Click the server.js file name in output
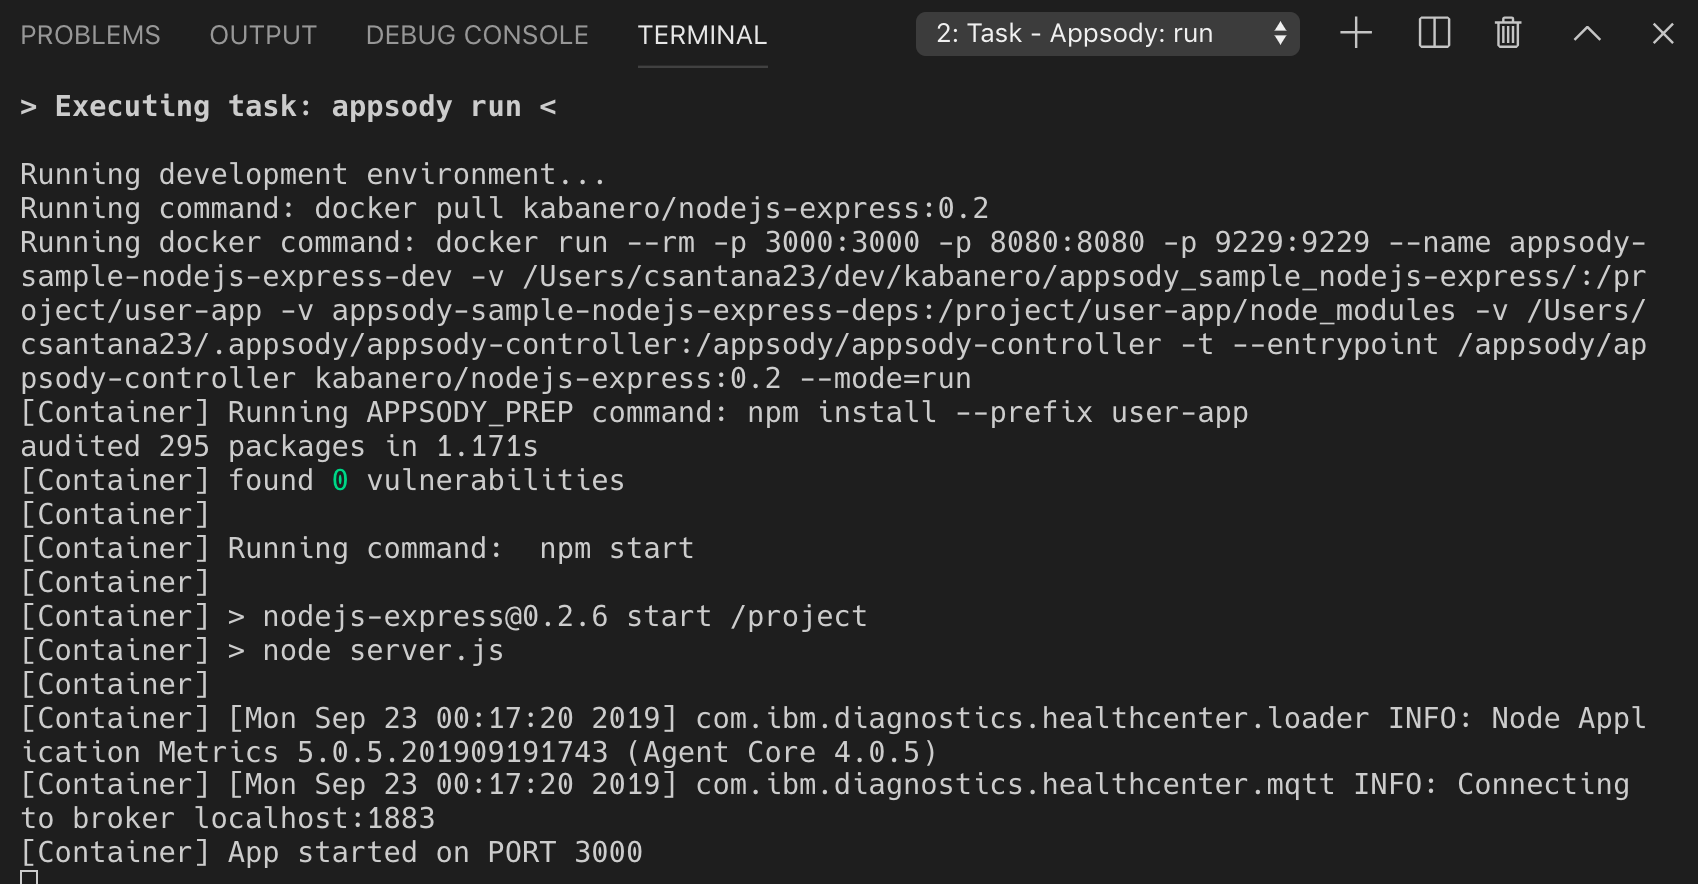The image size is (1698, 884). [x=427, y=650]
